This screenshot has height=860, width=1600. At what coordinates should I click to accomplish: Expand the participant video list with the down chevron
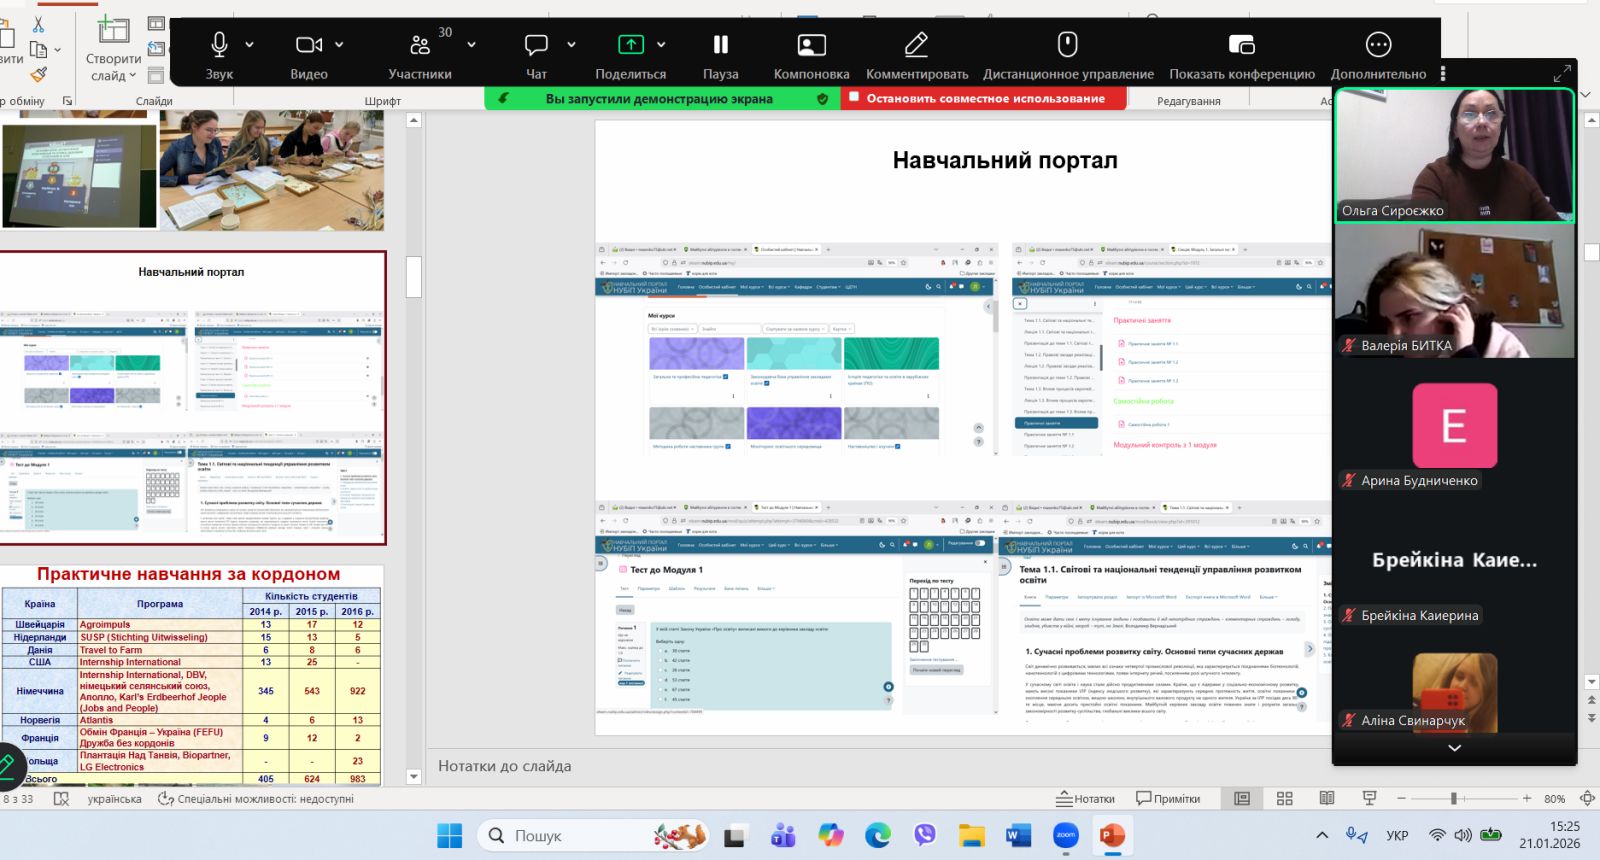point(1454,748)
